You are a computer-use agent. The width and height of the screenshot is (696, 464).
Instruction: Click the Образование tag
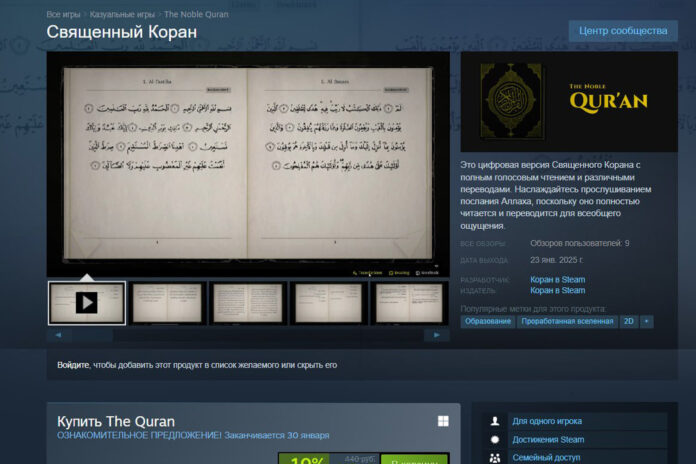tap(488, 322)
